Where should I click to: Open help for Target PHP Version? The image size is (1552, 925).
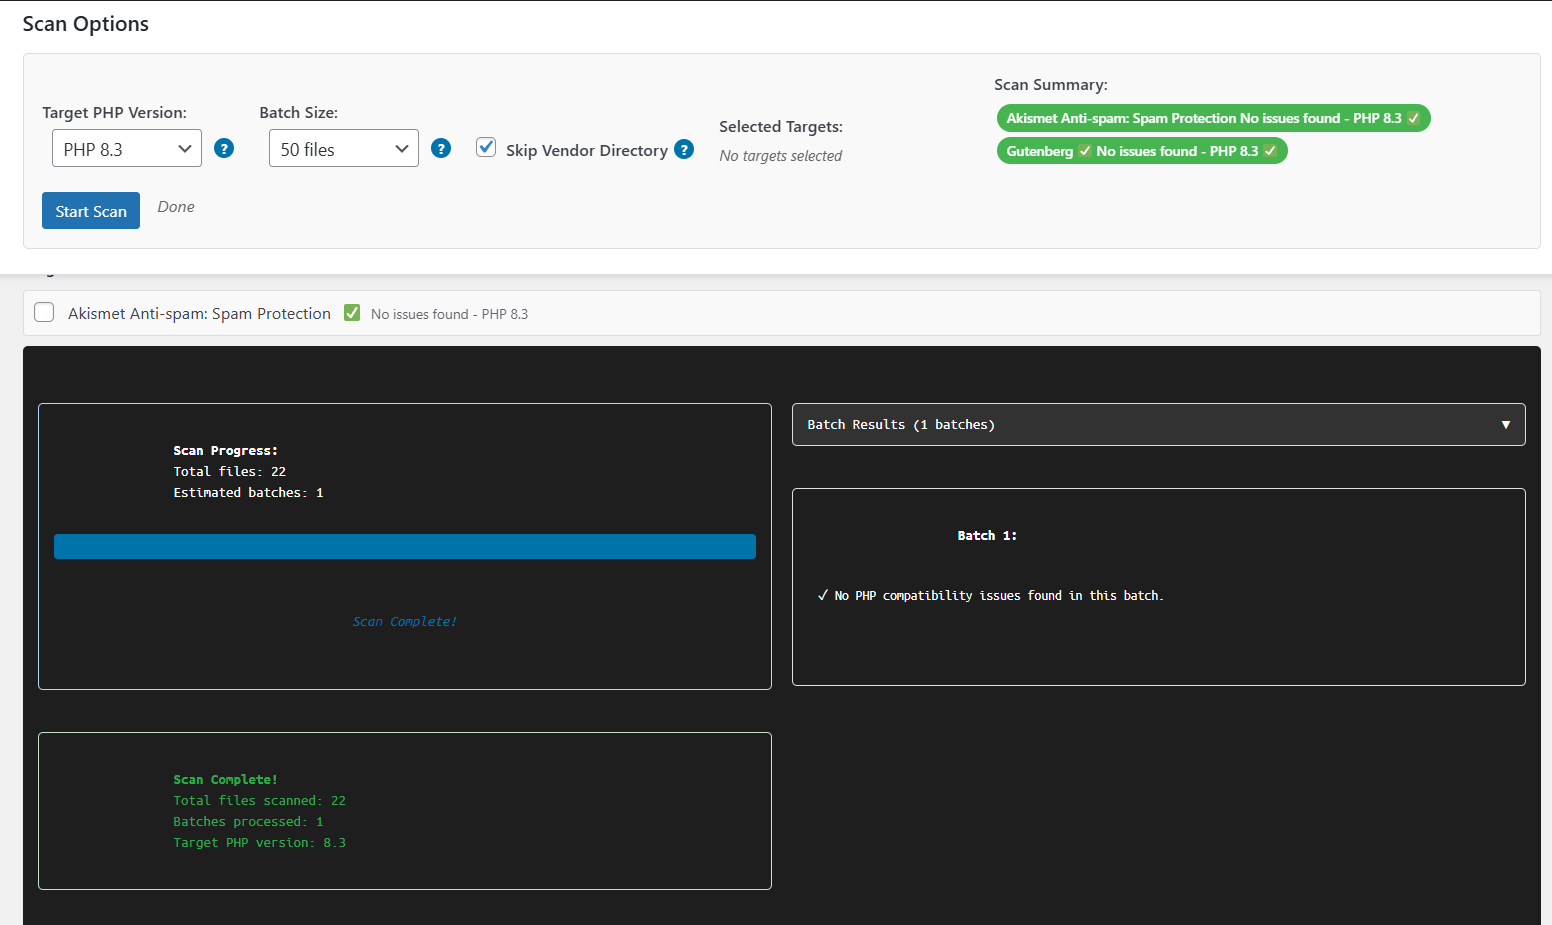click(224, 149)
